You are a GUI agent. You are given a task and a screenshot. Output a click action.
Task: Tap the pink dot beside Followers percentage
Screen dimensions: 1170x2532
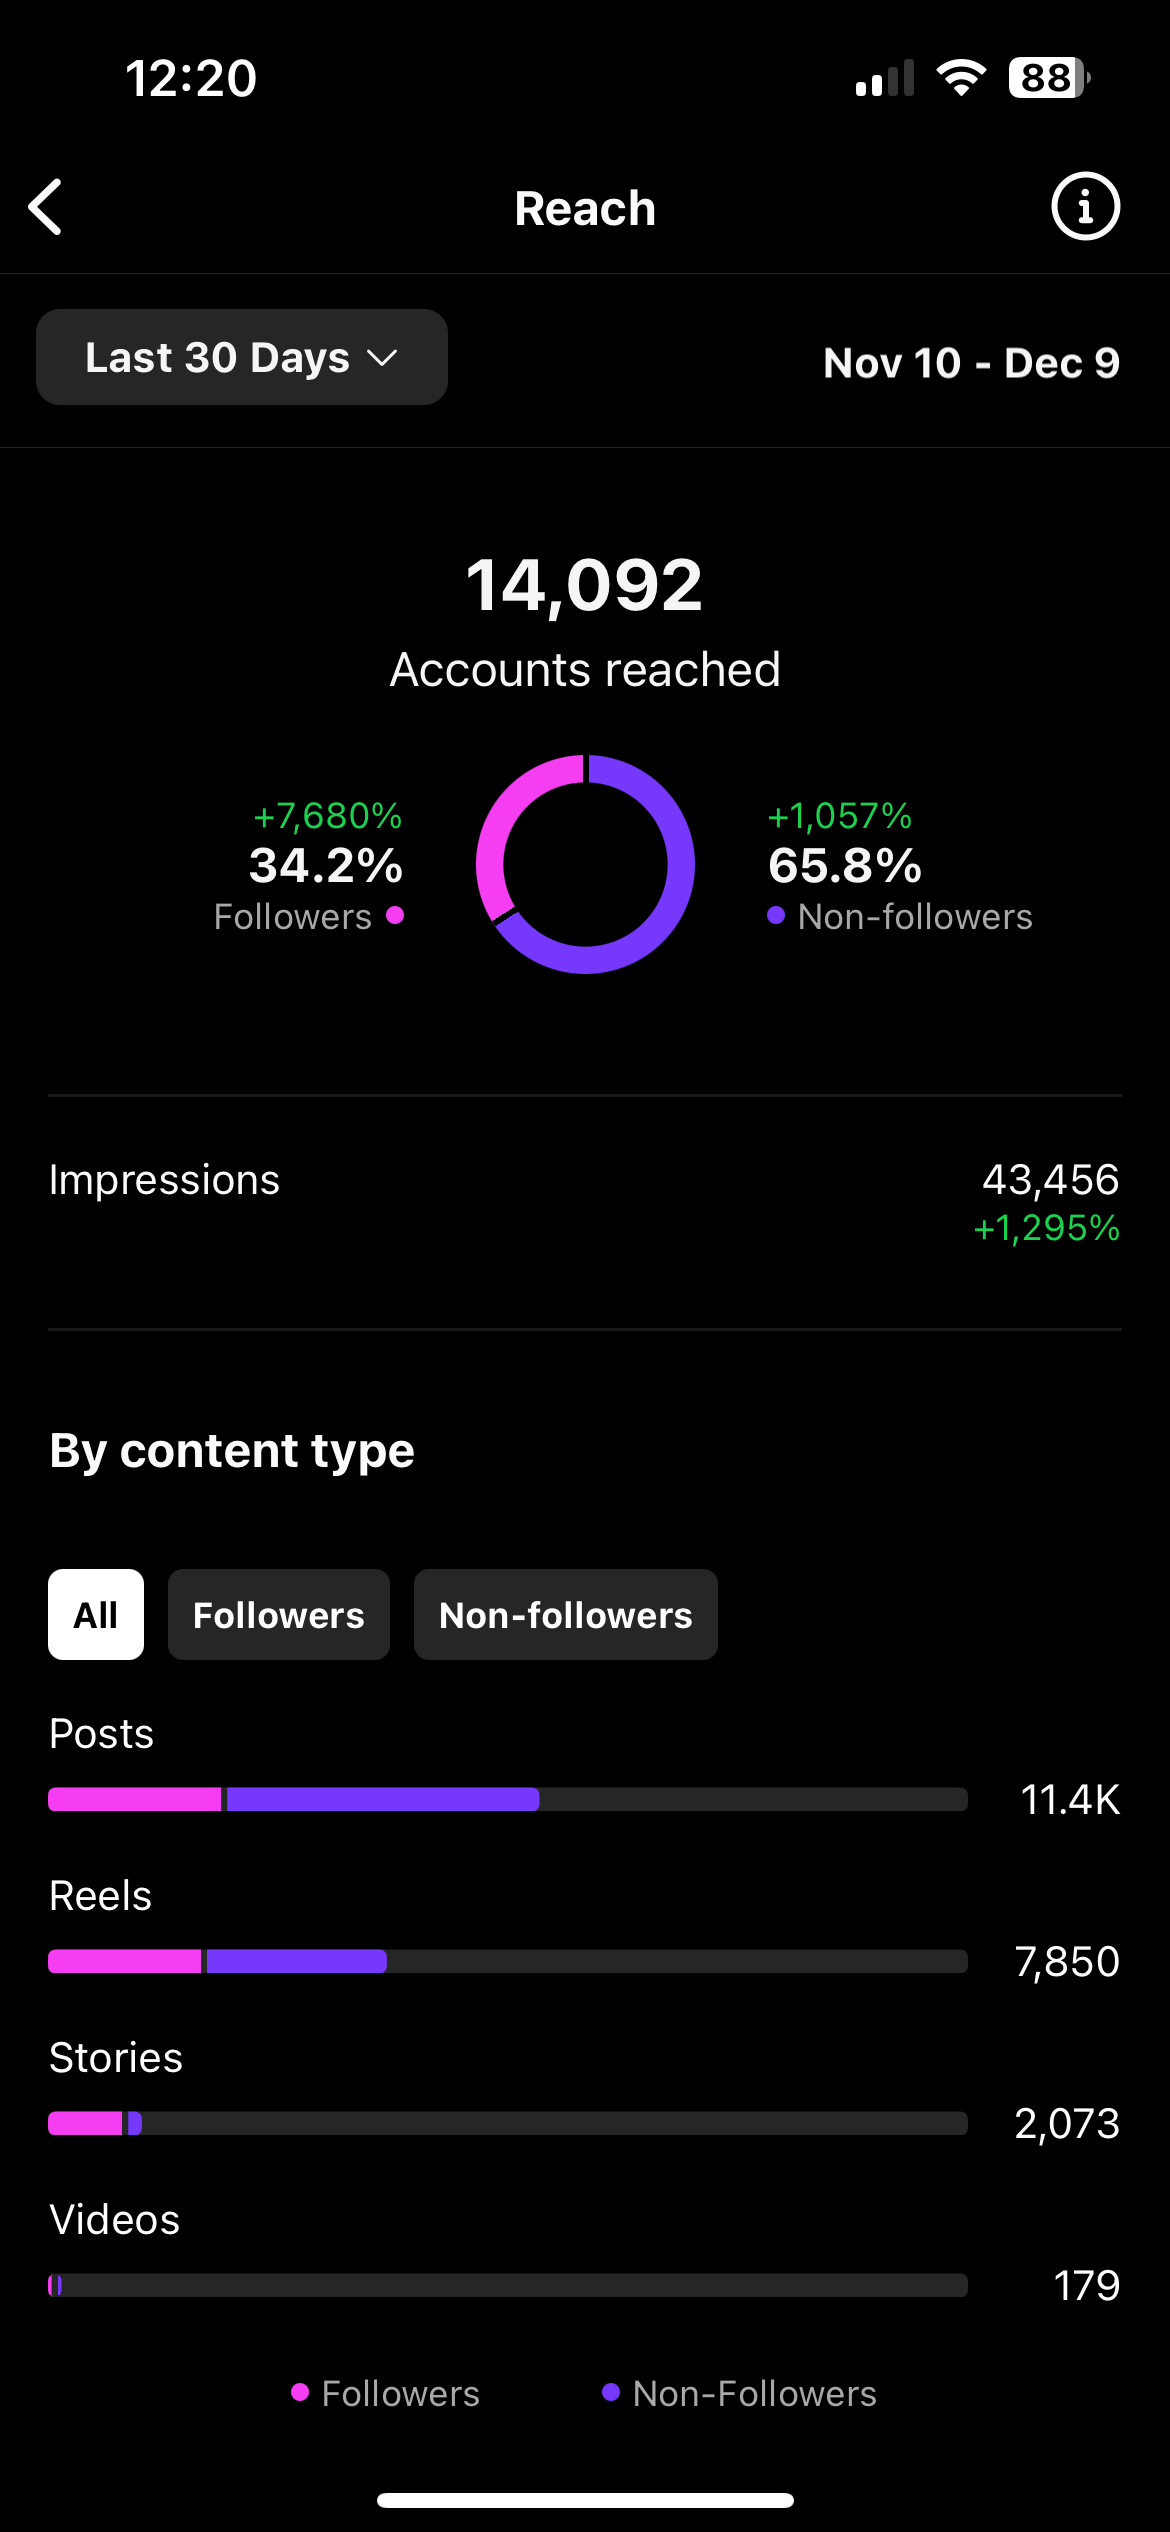pos(395,915)
